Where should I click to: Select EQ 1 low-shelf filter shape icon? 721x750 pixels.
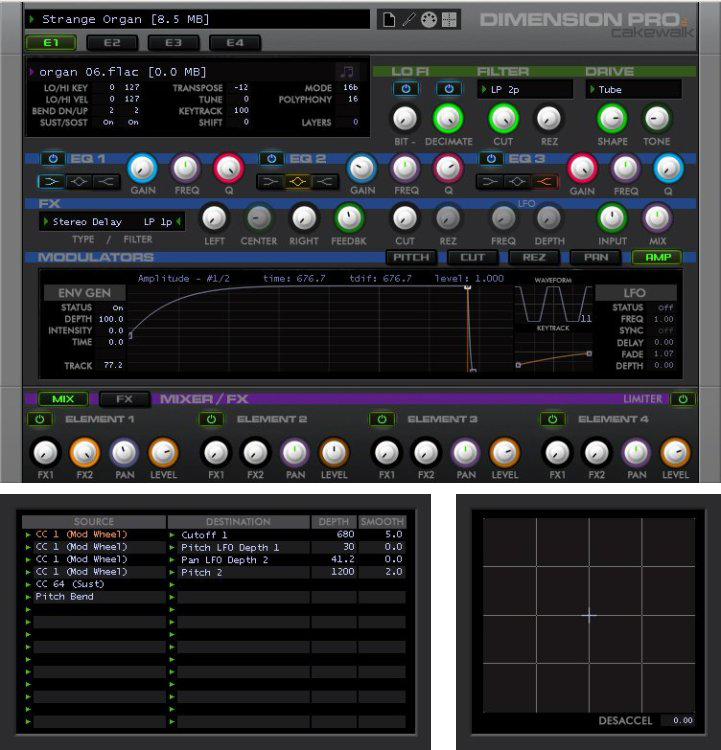coord(52,182)
